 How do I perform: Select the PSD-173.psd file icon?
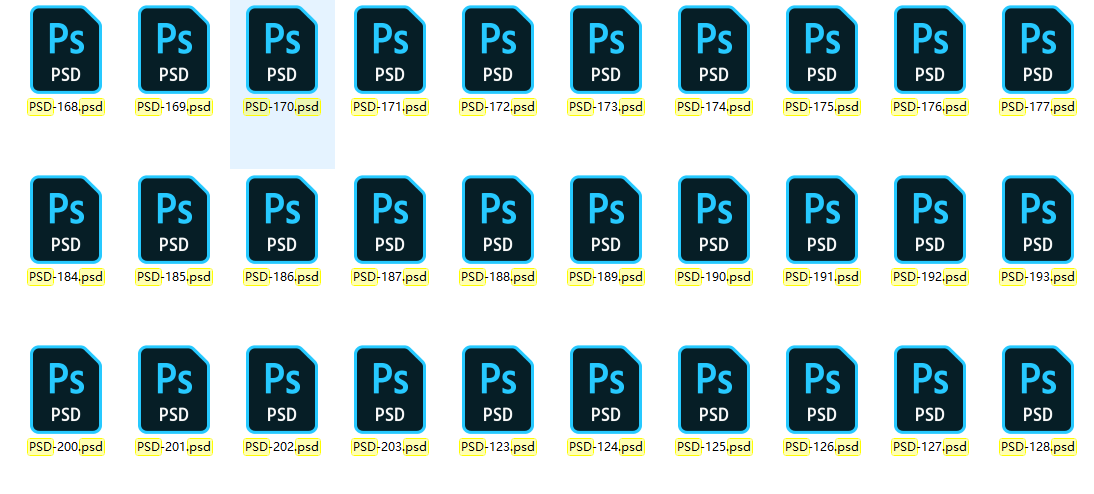606,50
